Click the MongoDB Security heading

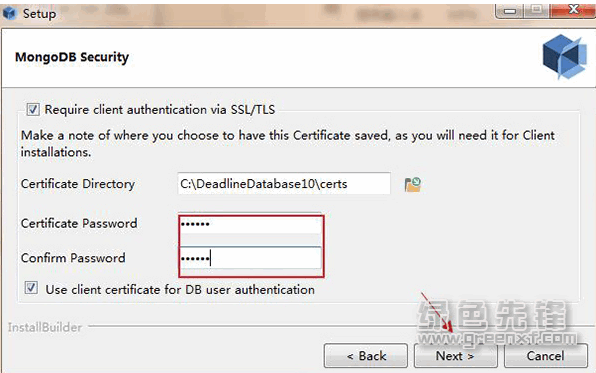point(72,57)
